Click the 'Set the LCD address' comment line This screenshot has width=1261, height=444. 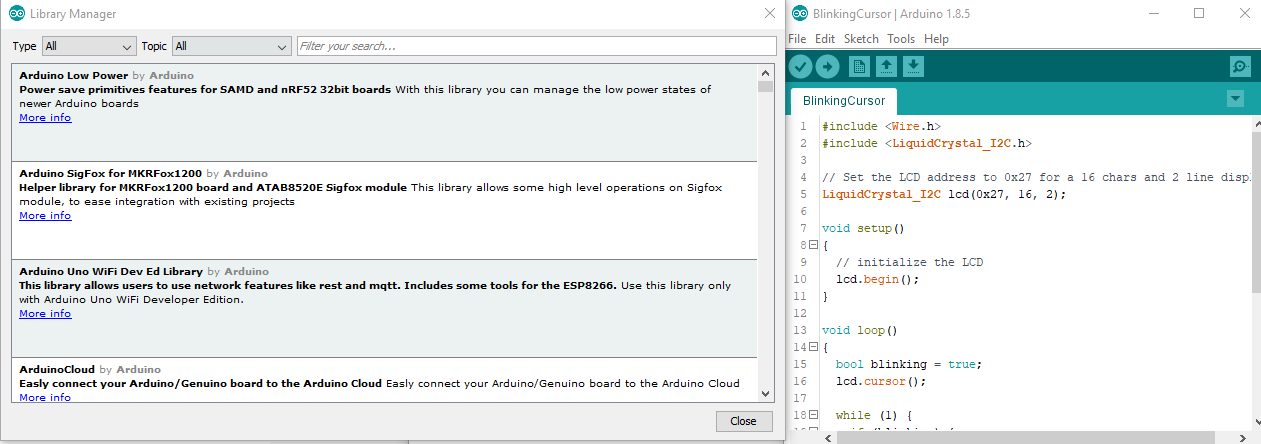click(x=1037, y=177)
